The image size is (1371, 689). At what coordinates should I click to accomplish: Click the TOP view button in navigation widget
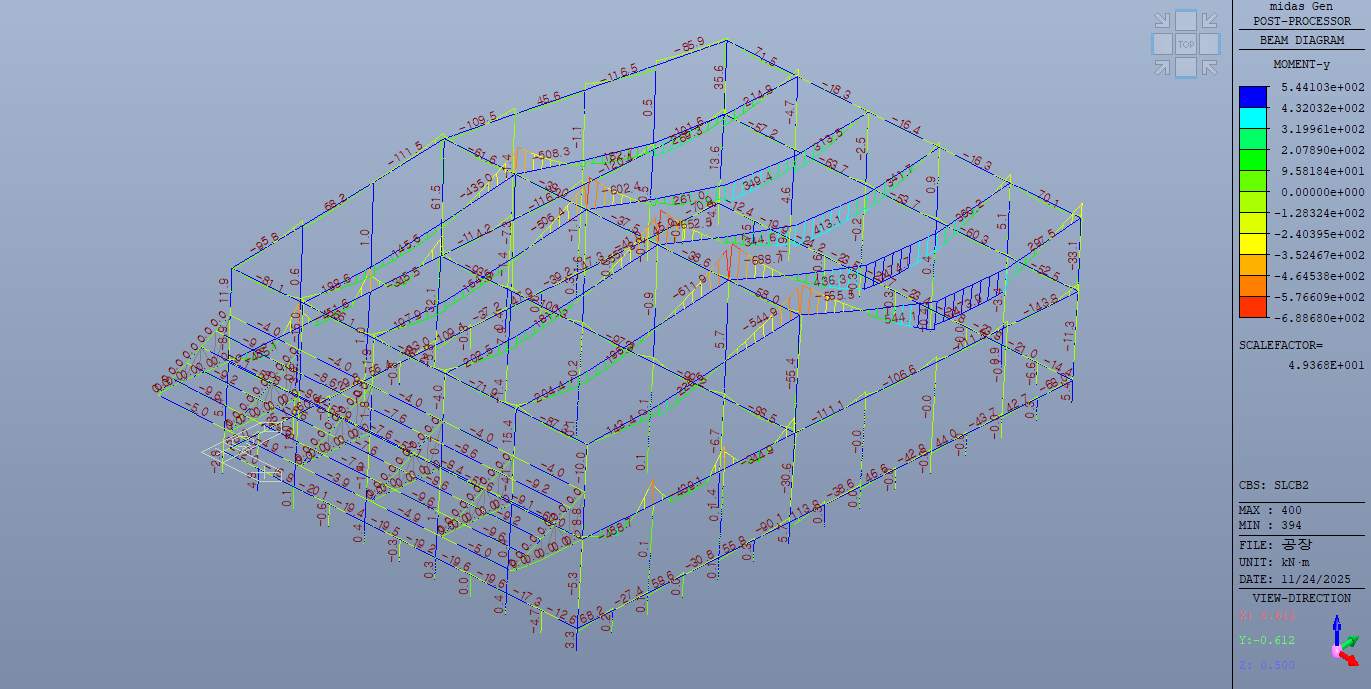coord(1185,44)
